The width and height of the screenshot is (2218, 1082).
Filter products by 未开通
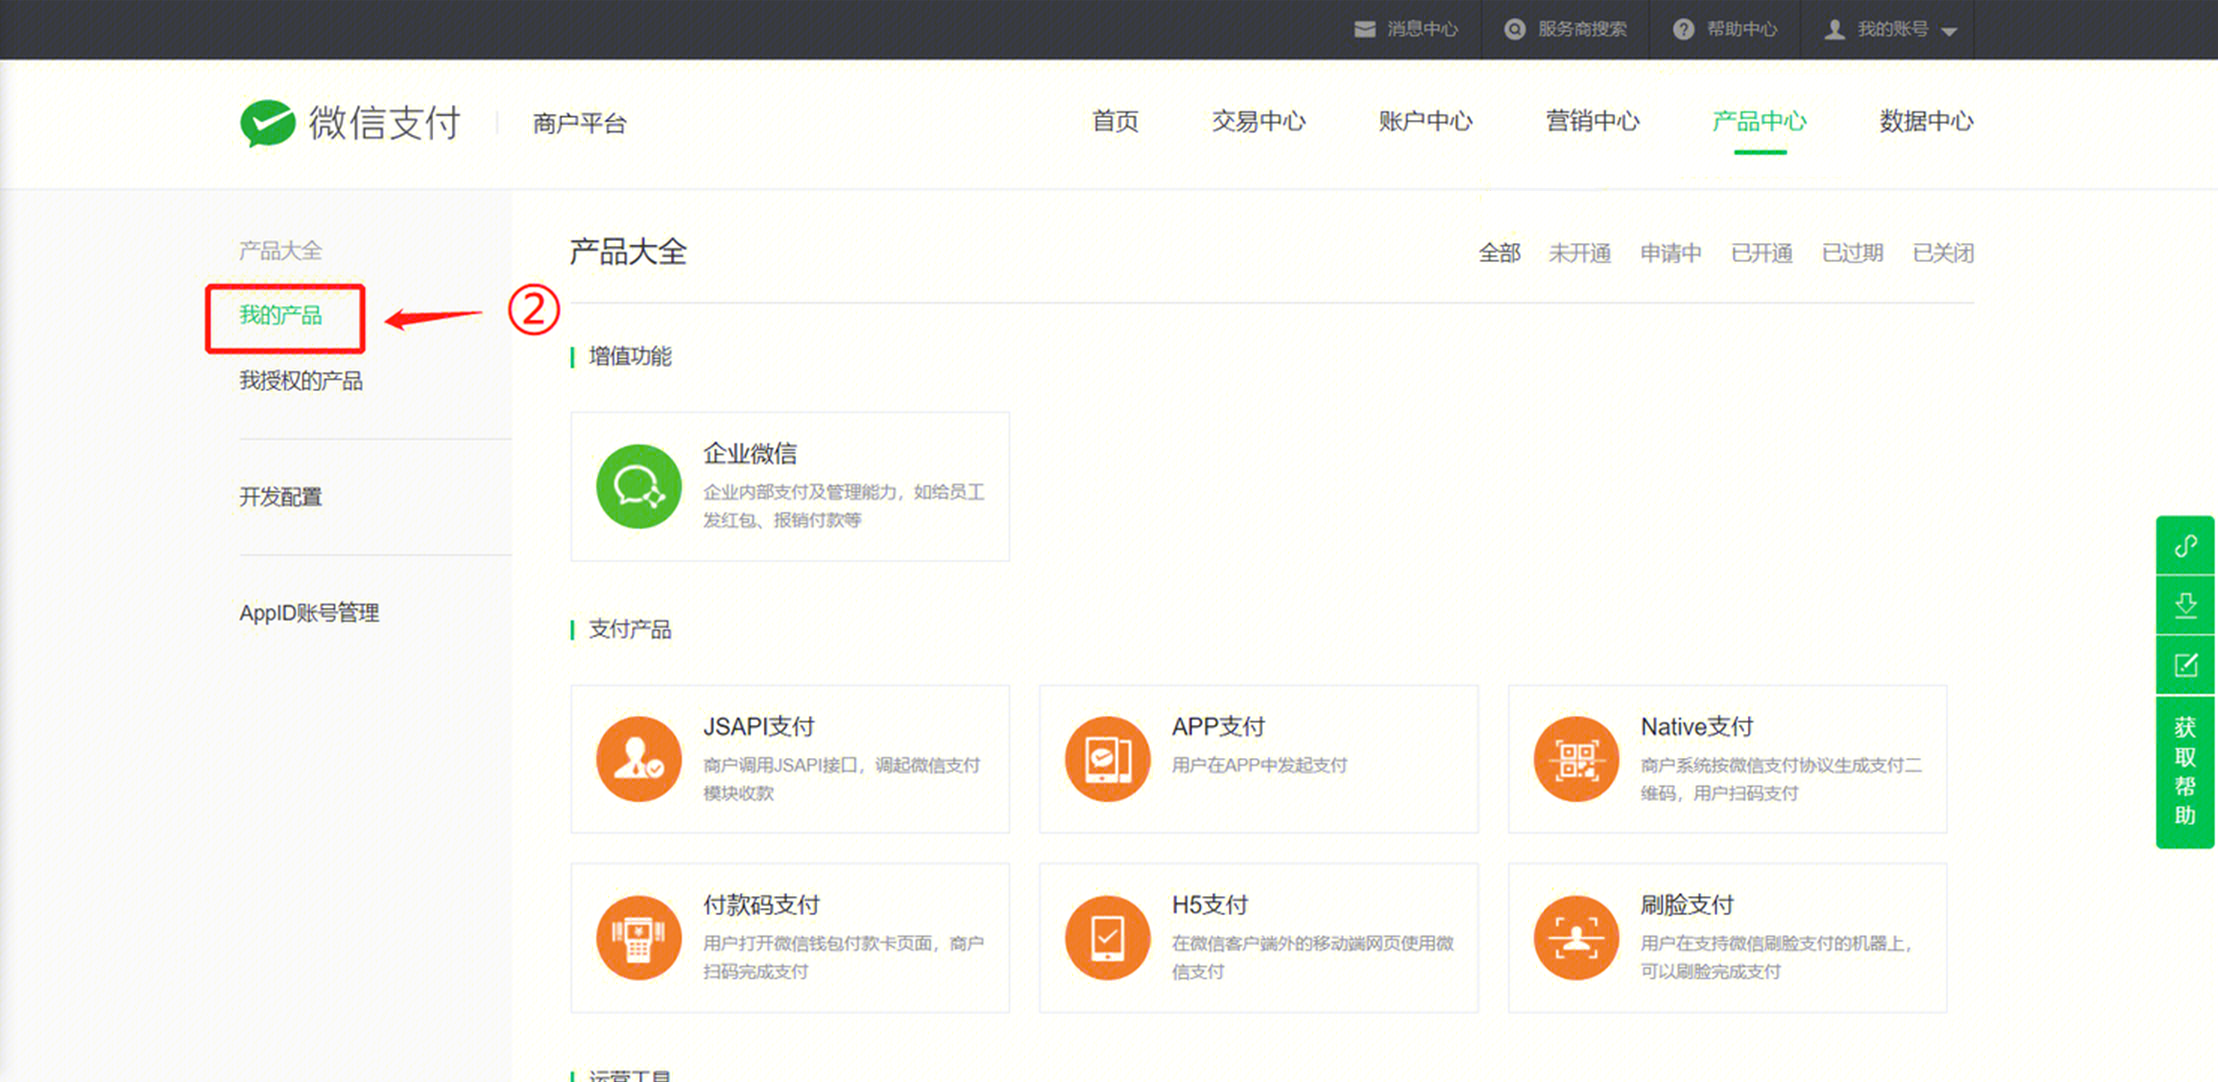tap(1580, 253)
